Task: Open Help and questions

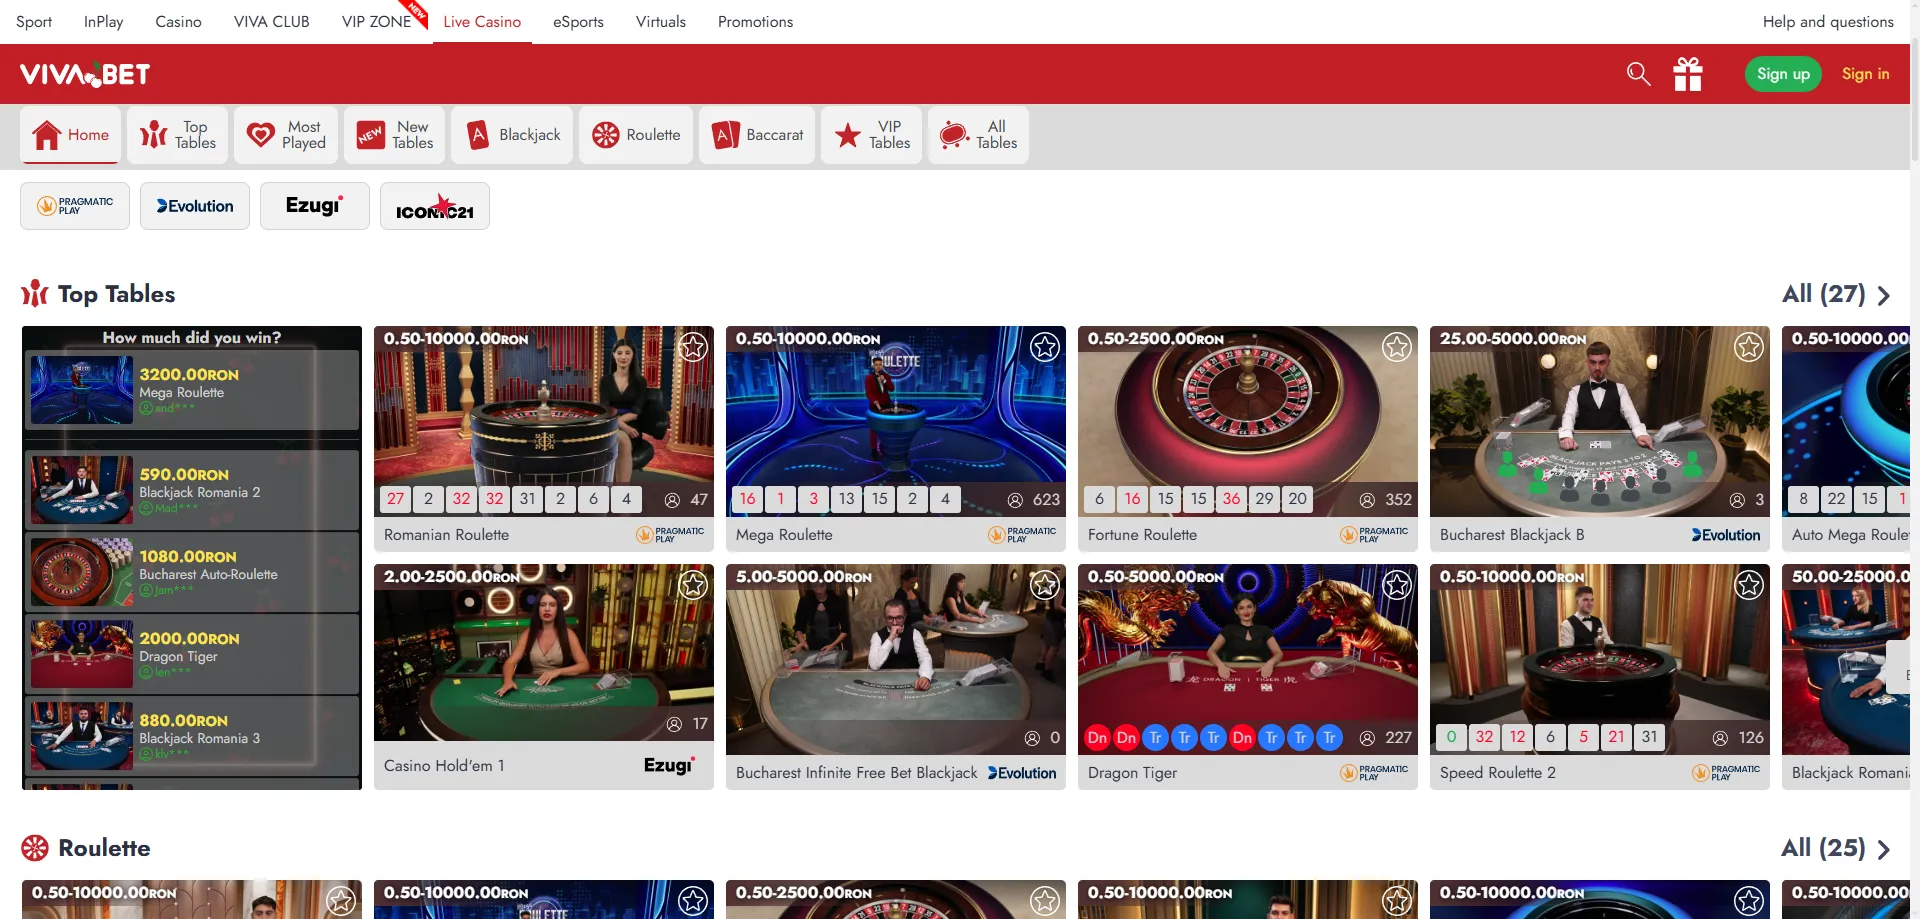Action: pos(1828,22)
